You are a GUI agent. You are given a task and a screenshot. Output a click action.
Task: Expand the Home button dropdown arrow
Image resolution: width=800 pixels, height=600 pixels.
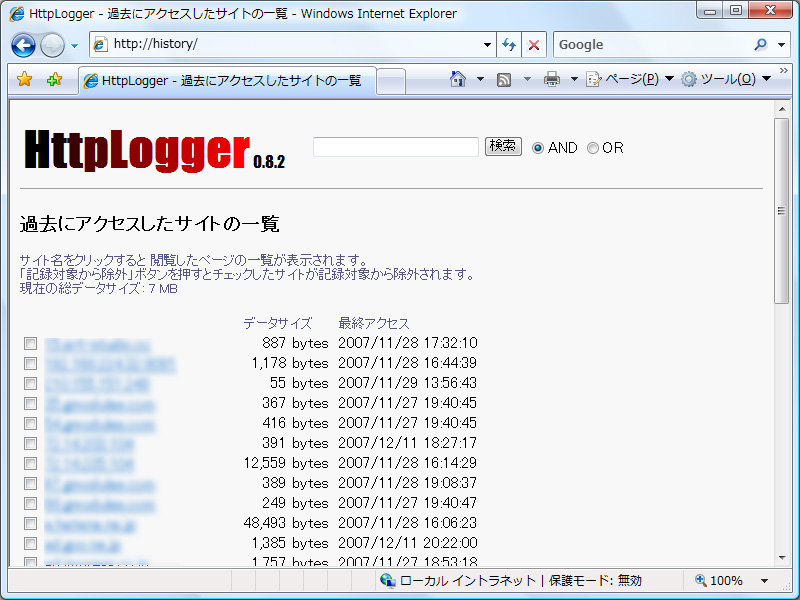pos(480,79)
